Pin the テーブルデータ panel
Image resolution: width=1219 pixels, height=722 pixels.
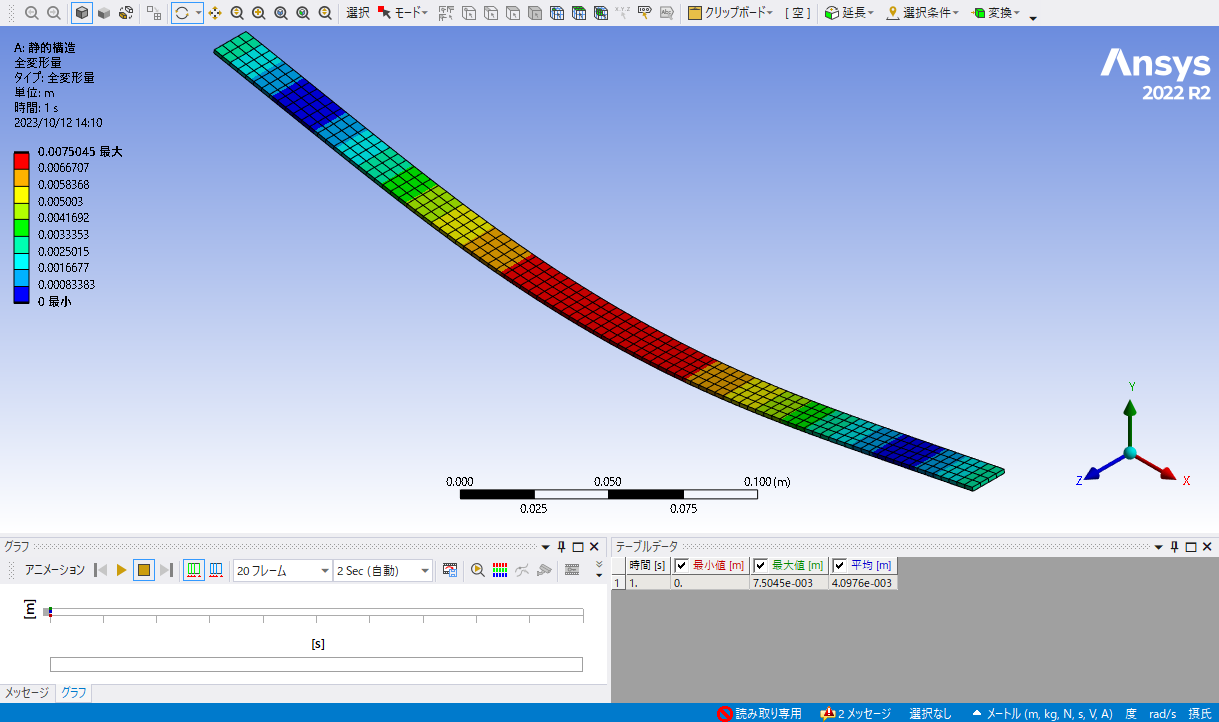point(1175,547)
